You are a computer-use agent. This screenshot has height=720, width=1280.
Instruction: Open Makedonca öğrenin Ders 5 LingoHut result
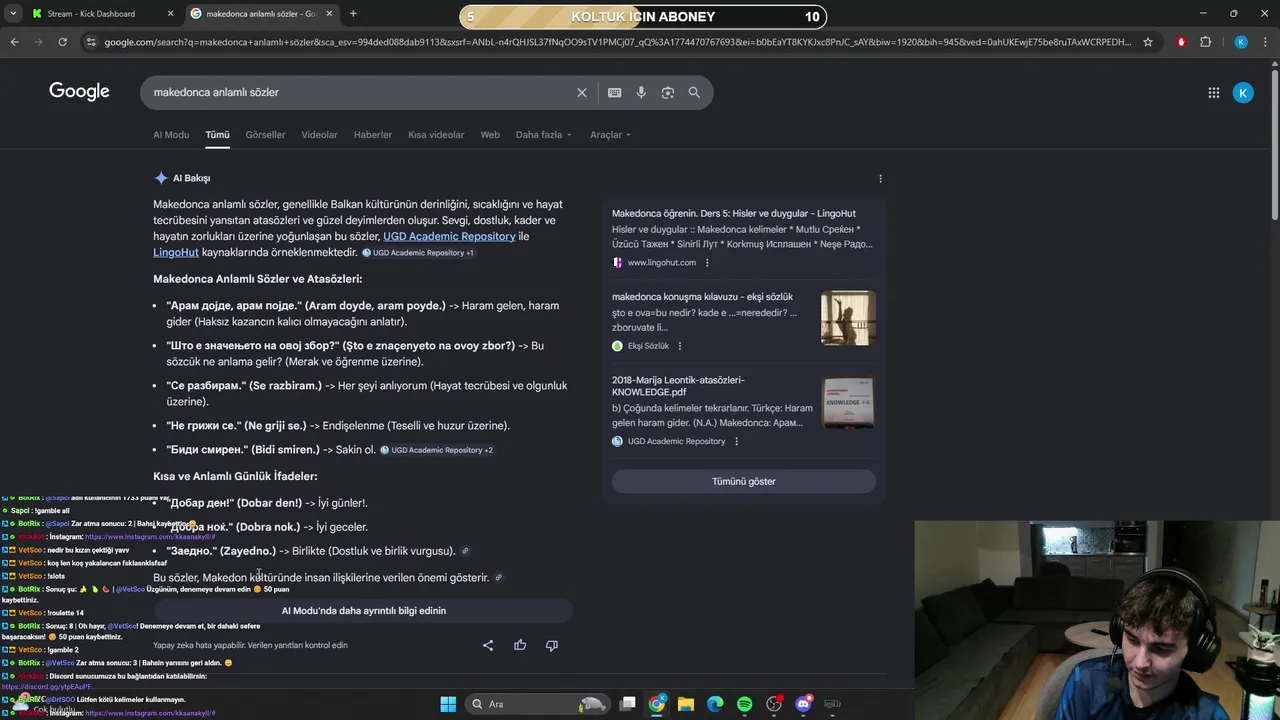click(x=734, y=213)
